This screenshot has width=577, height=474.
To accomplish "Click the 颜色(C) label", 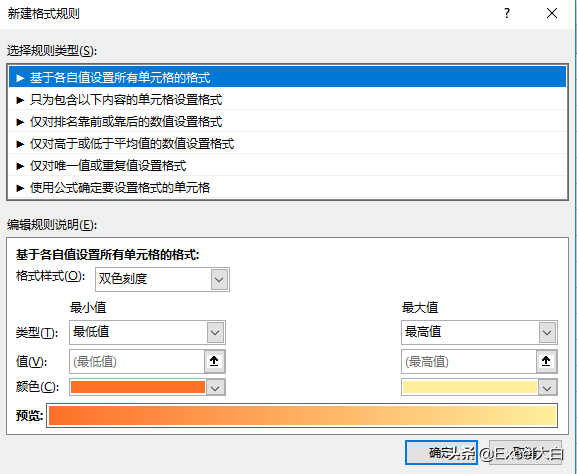I will coord(37,387).
